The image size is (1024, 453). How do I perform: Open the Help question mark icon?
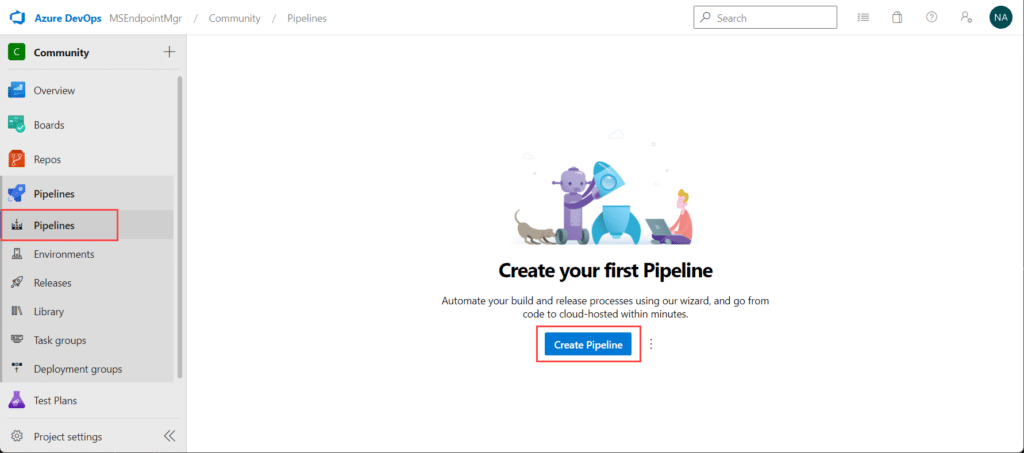click(932, 18)
